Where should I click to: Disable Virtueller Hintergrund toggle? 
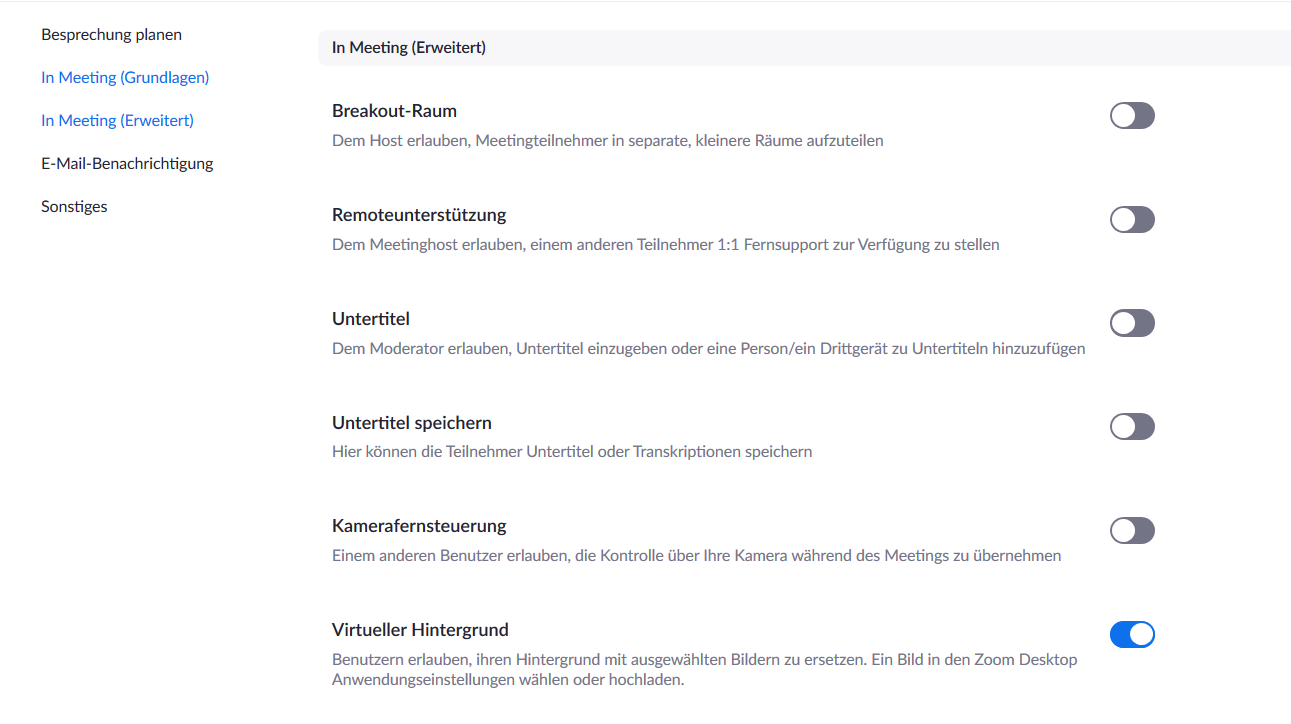click(x=1132, y=634)
